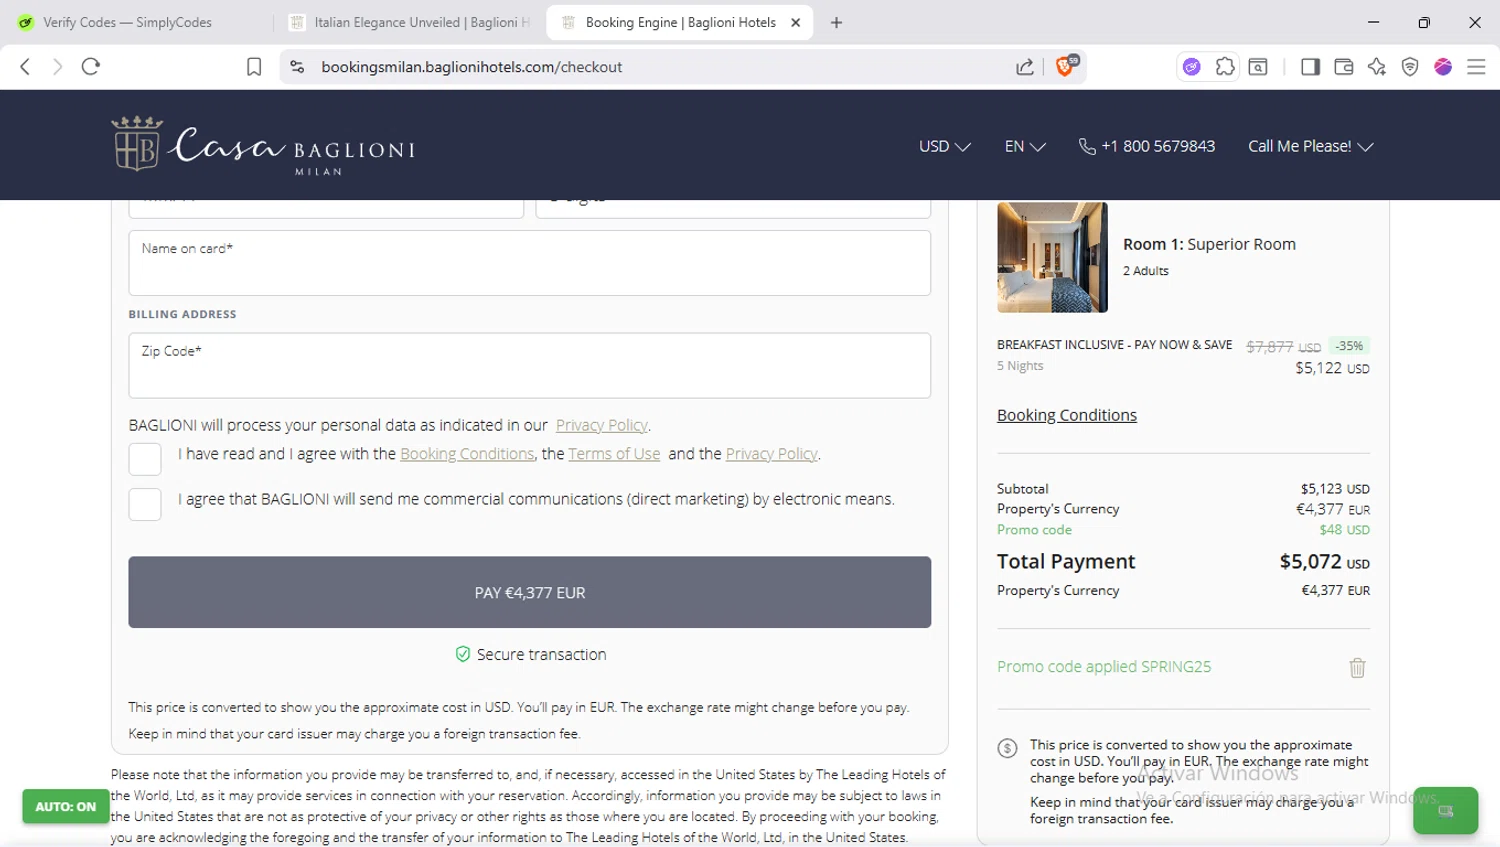Open a new browser tab
This screenshot has height=847, width=1500.
(x=837, y=22)
